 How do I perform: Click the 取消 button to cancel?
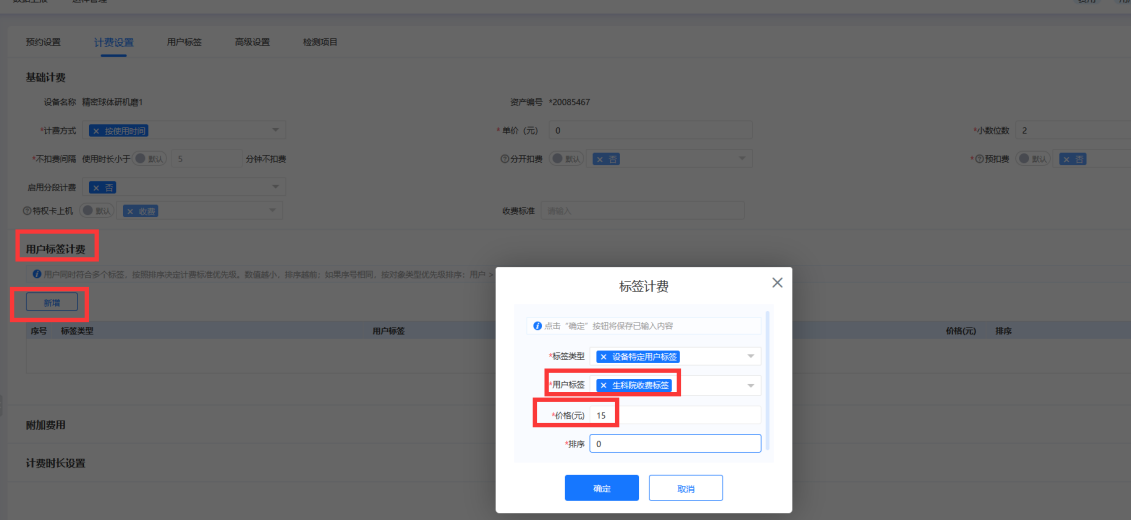pos(685,488)
